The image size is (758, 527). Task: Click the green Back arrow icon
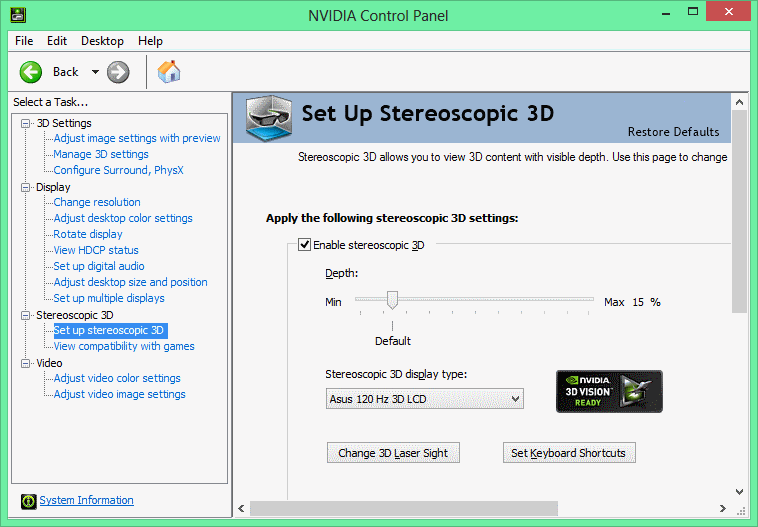[31, 72]
